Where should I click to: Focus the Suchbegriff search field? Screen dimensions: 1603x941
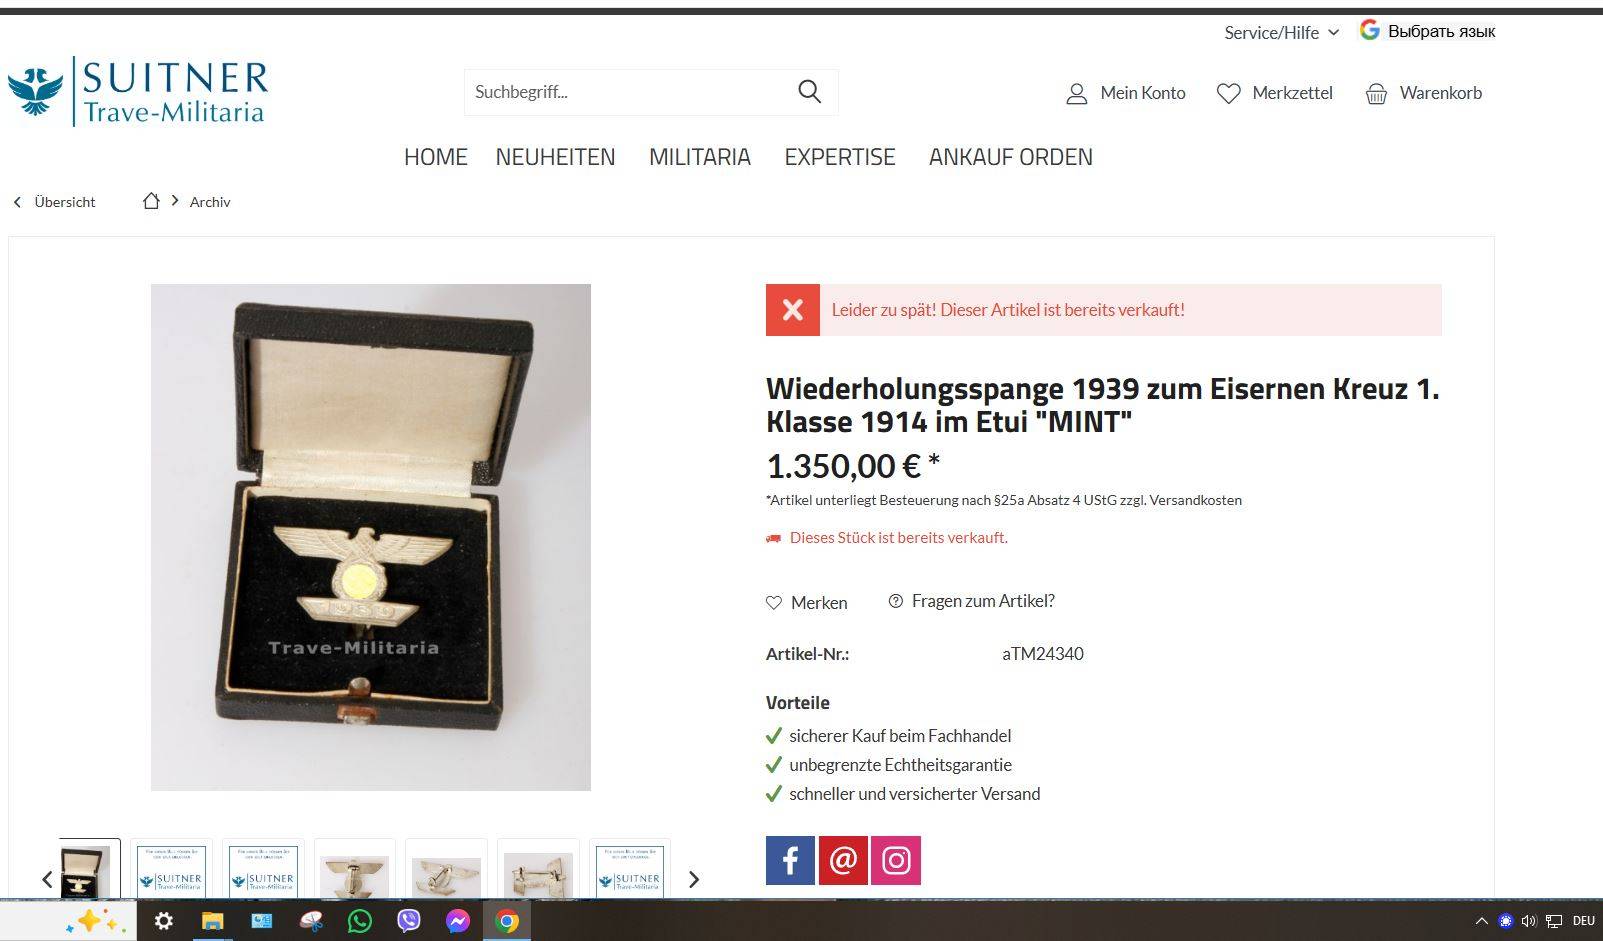click(x=625, y=92)
